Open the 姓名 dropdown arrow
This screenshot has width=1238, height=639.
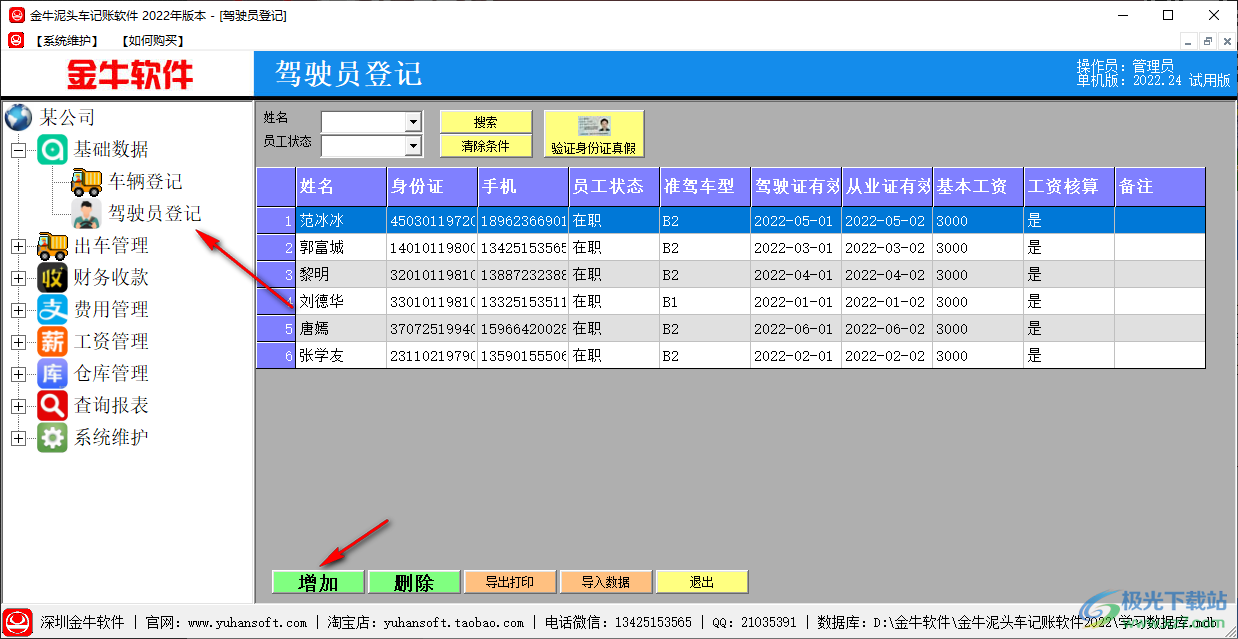pyautogui.click(x=413, y=122)
